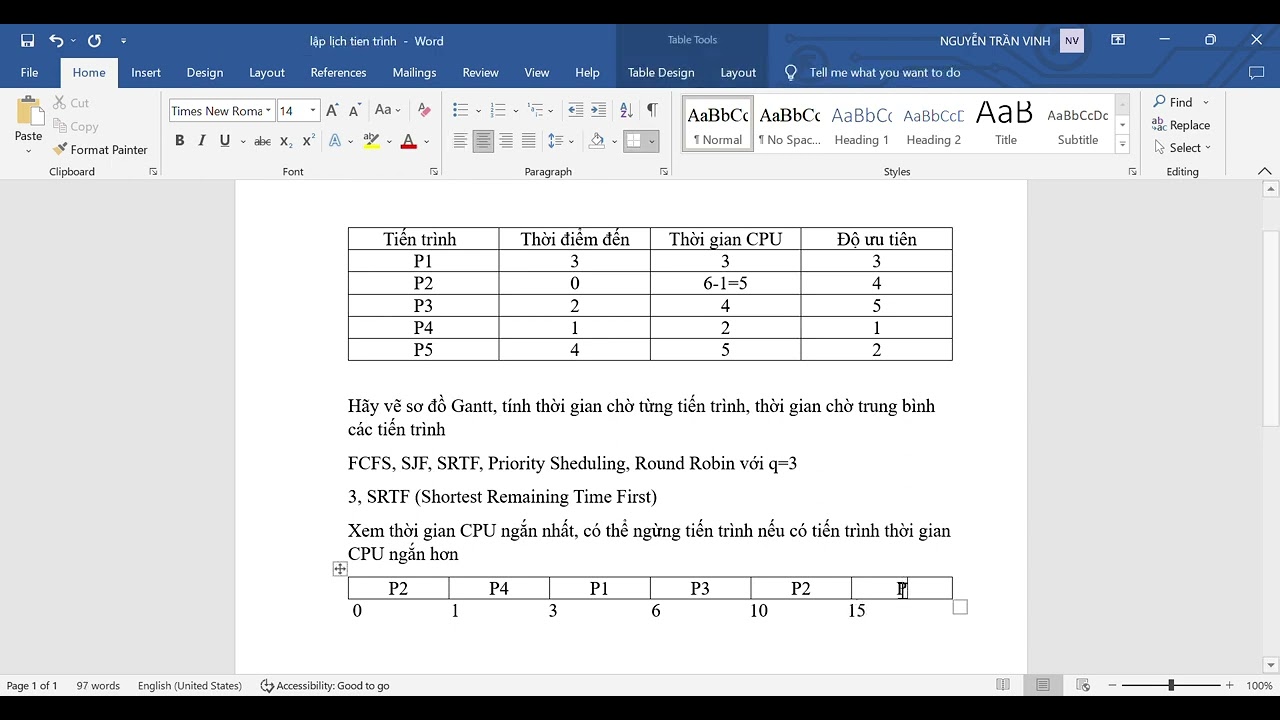Image resolution: width=1280 pixels, height=720 pixels.
Task: Open the Select dropdown in Editing
Action: pos(1181,148)
